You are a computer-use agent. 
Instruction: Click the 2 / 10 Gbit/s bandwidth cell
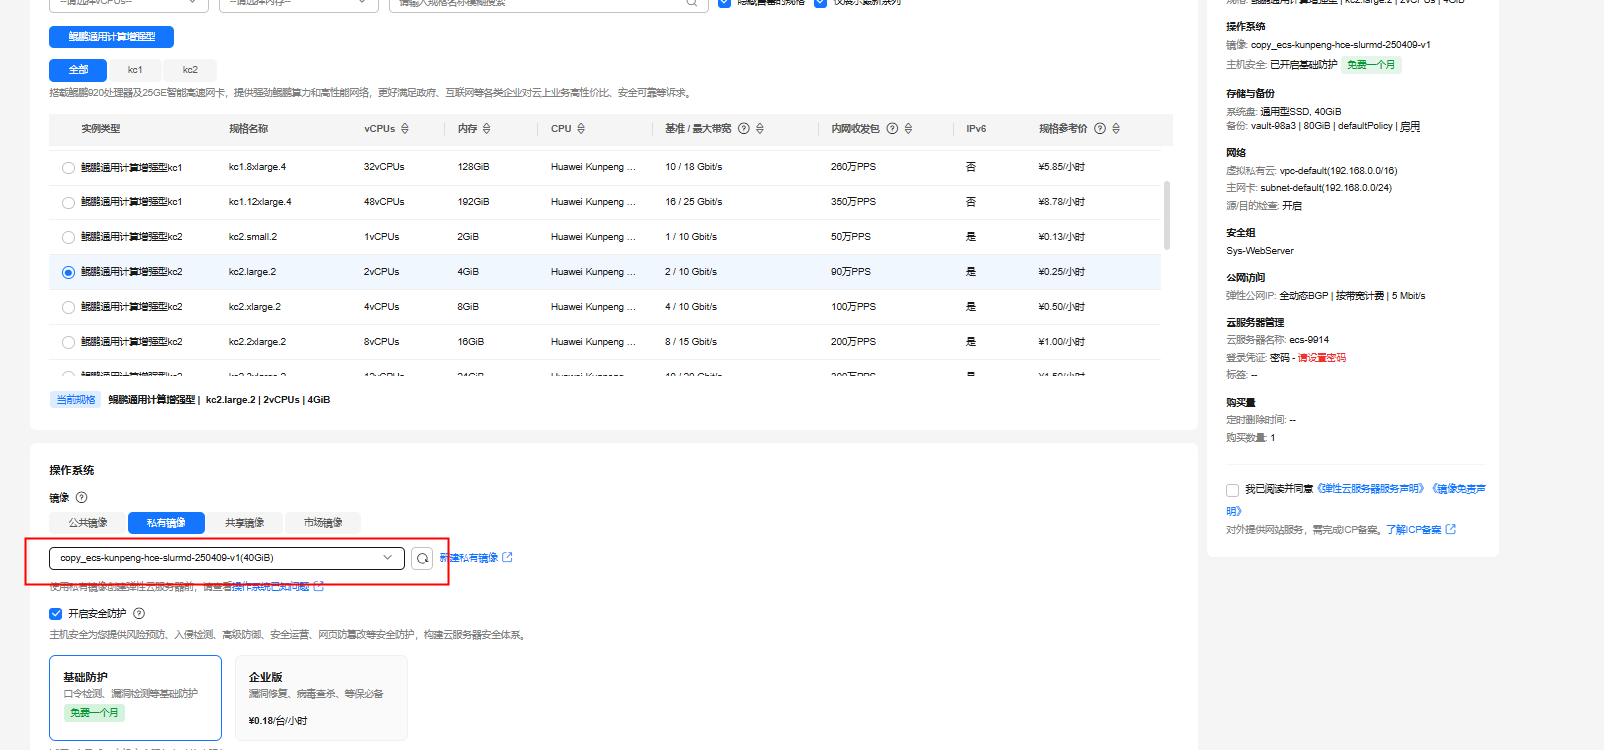pos(691,272)
